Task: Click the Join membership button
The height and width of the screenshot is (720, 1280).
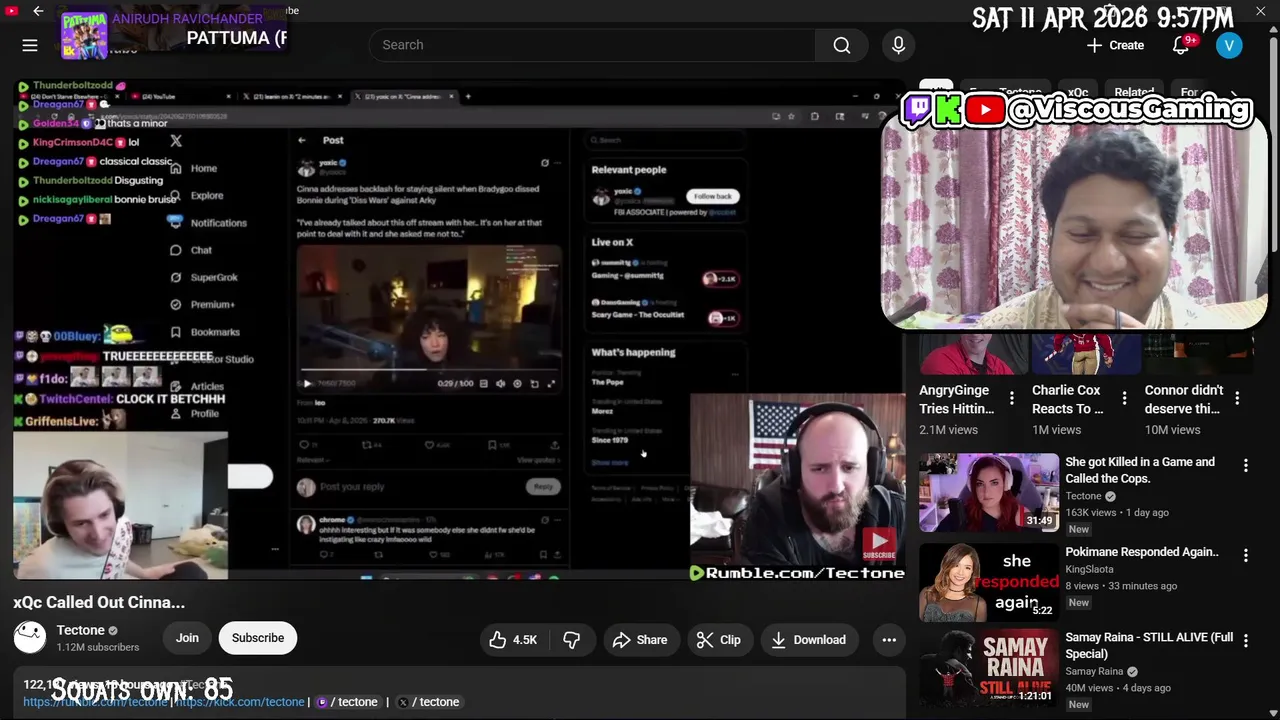Action: 187,638
